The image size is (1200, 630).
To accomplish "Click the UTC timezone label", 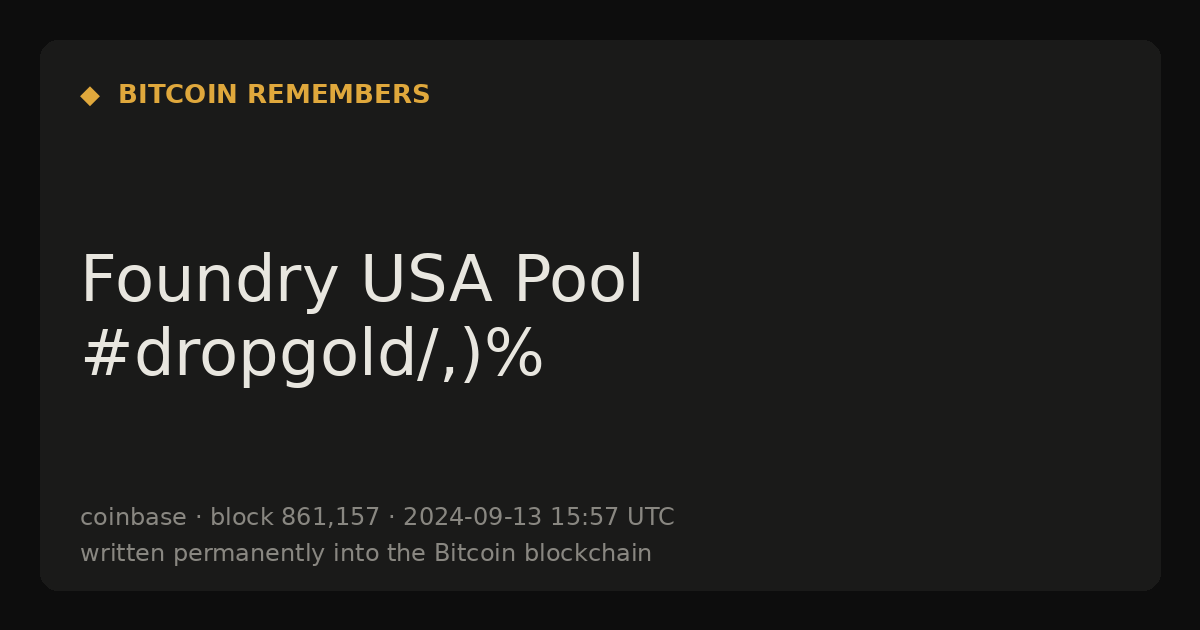I will pyautogui.click(x=651, y=518).
